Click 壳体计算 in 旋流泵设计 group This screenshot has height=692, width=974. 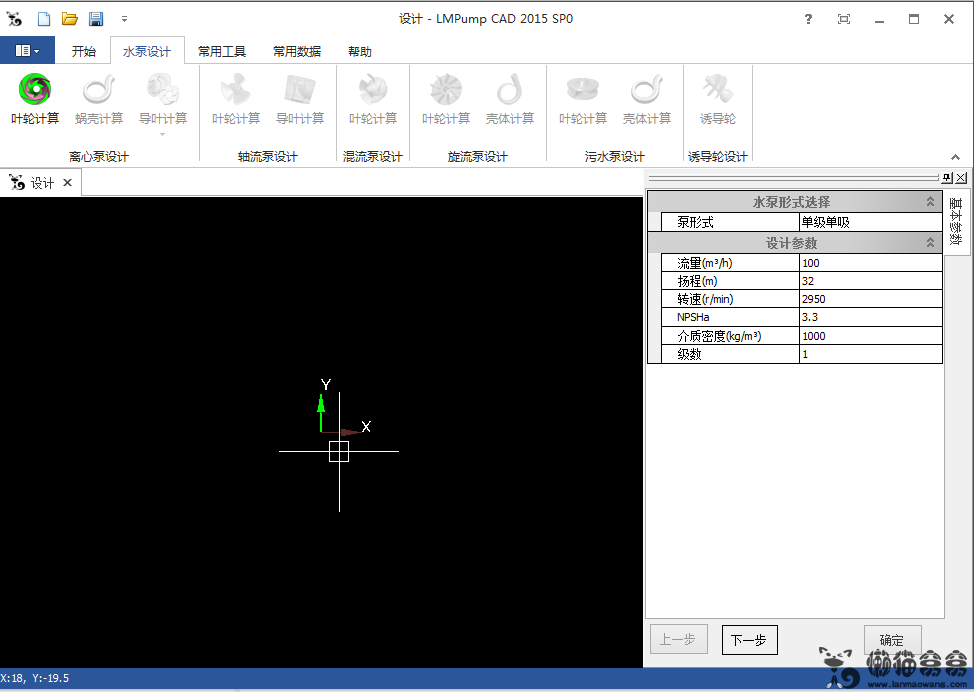tap(510, 99)
